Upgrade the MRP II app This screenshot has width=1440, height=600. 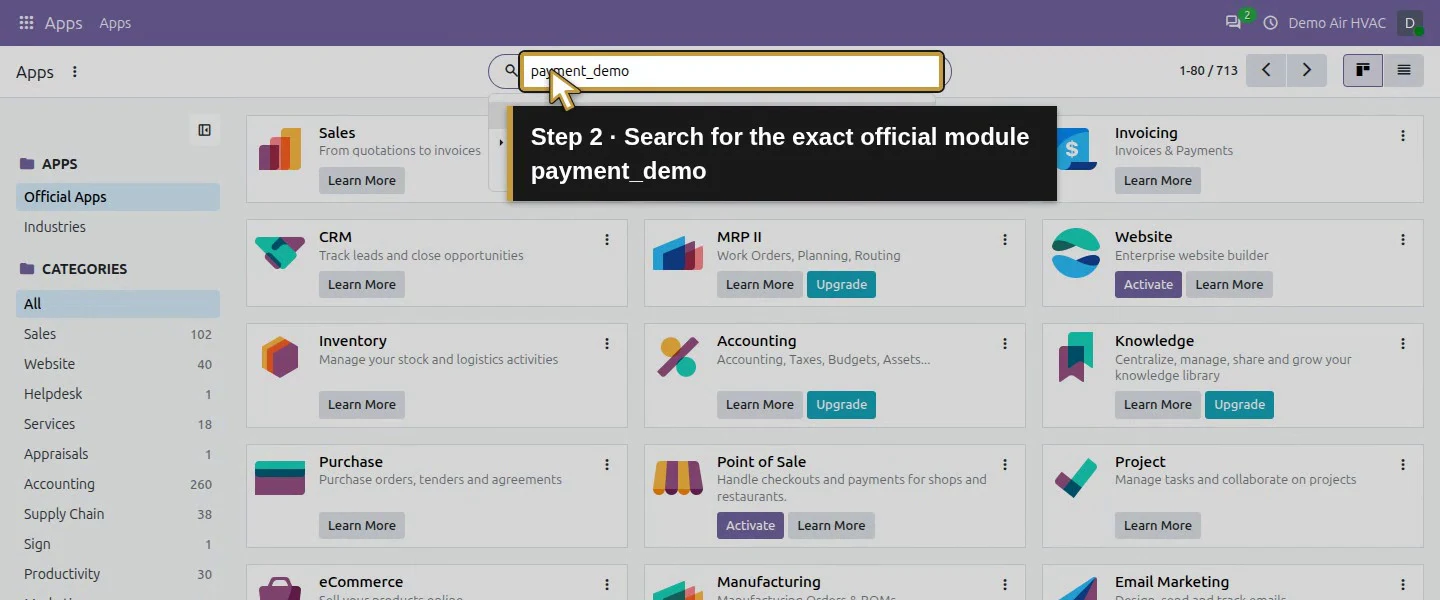coord(841,285)
